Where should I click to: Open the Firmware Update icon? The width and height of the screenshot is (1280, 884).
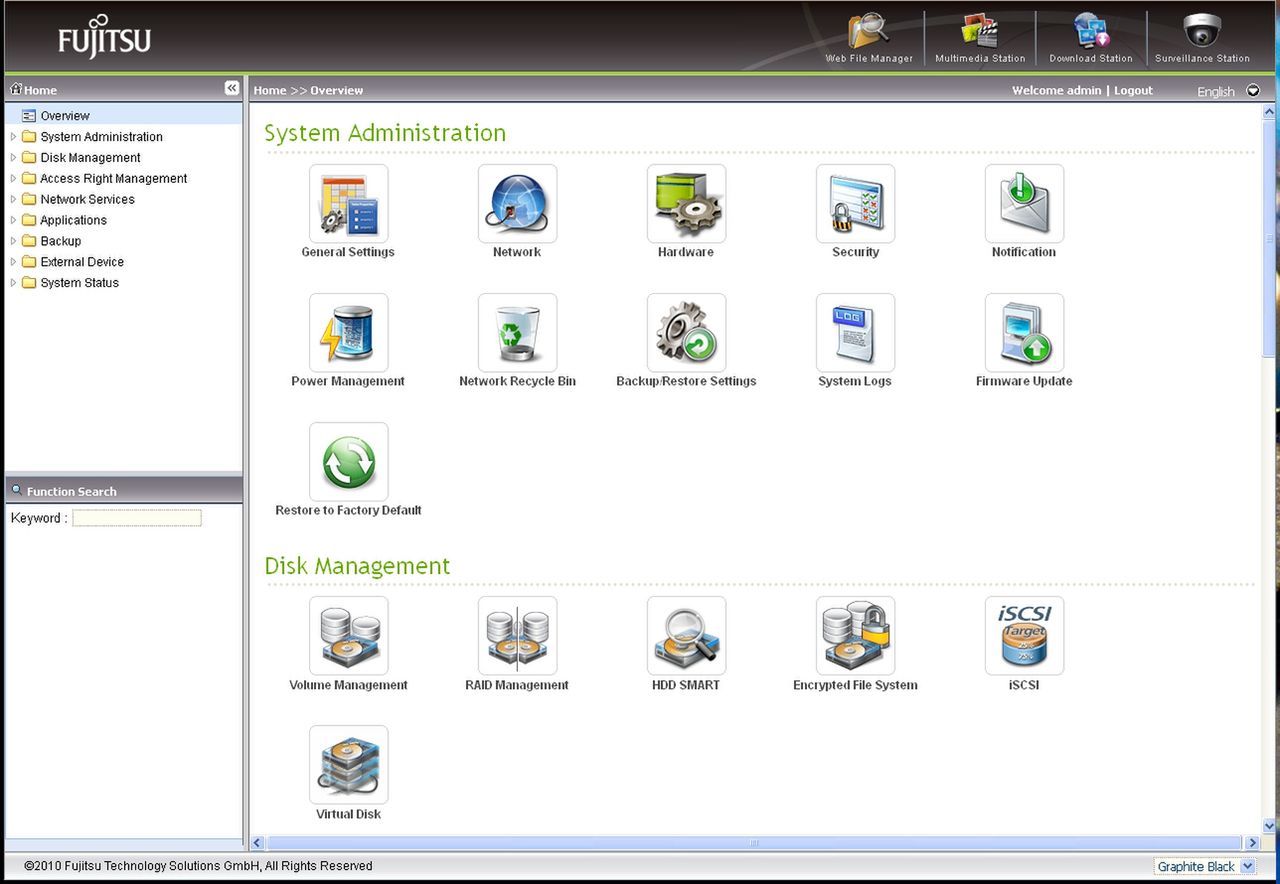point(1024,333)
